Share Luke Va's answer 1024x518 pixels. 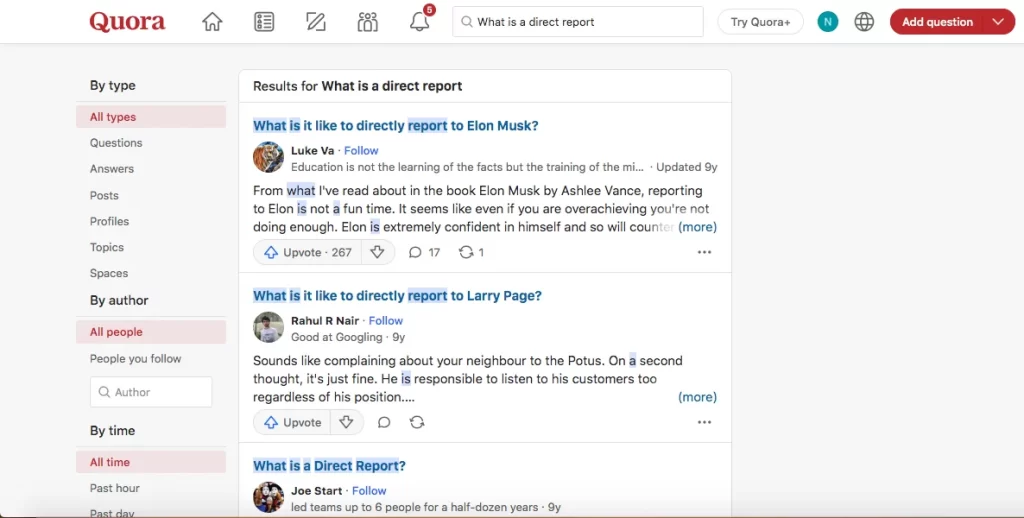pos(471,252)
